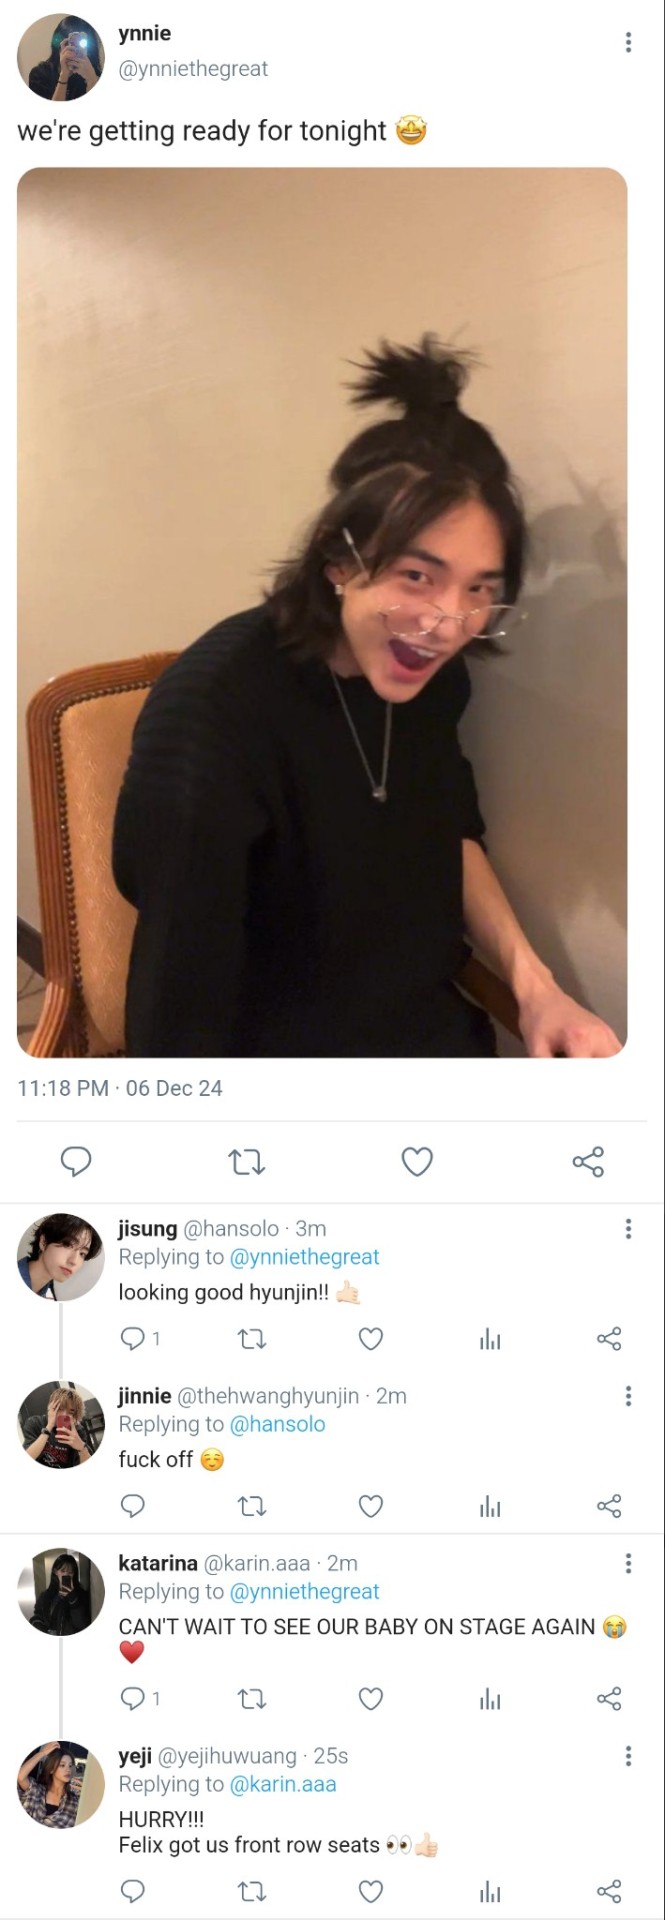Screen dimensions: 665x1920
Task: Open jinnie's profile avatar
Action: tap(61, 1425)
